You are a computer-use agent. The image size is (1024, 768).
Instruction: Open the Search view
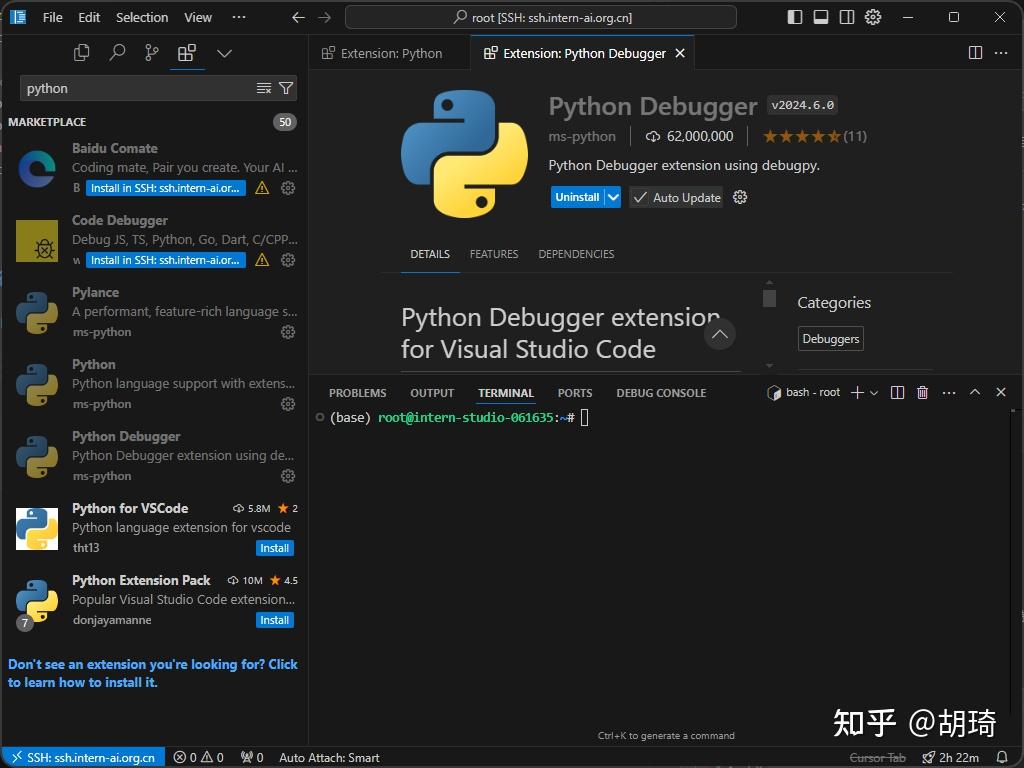point(117,52)
